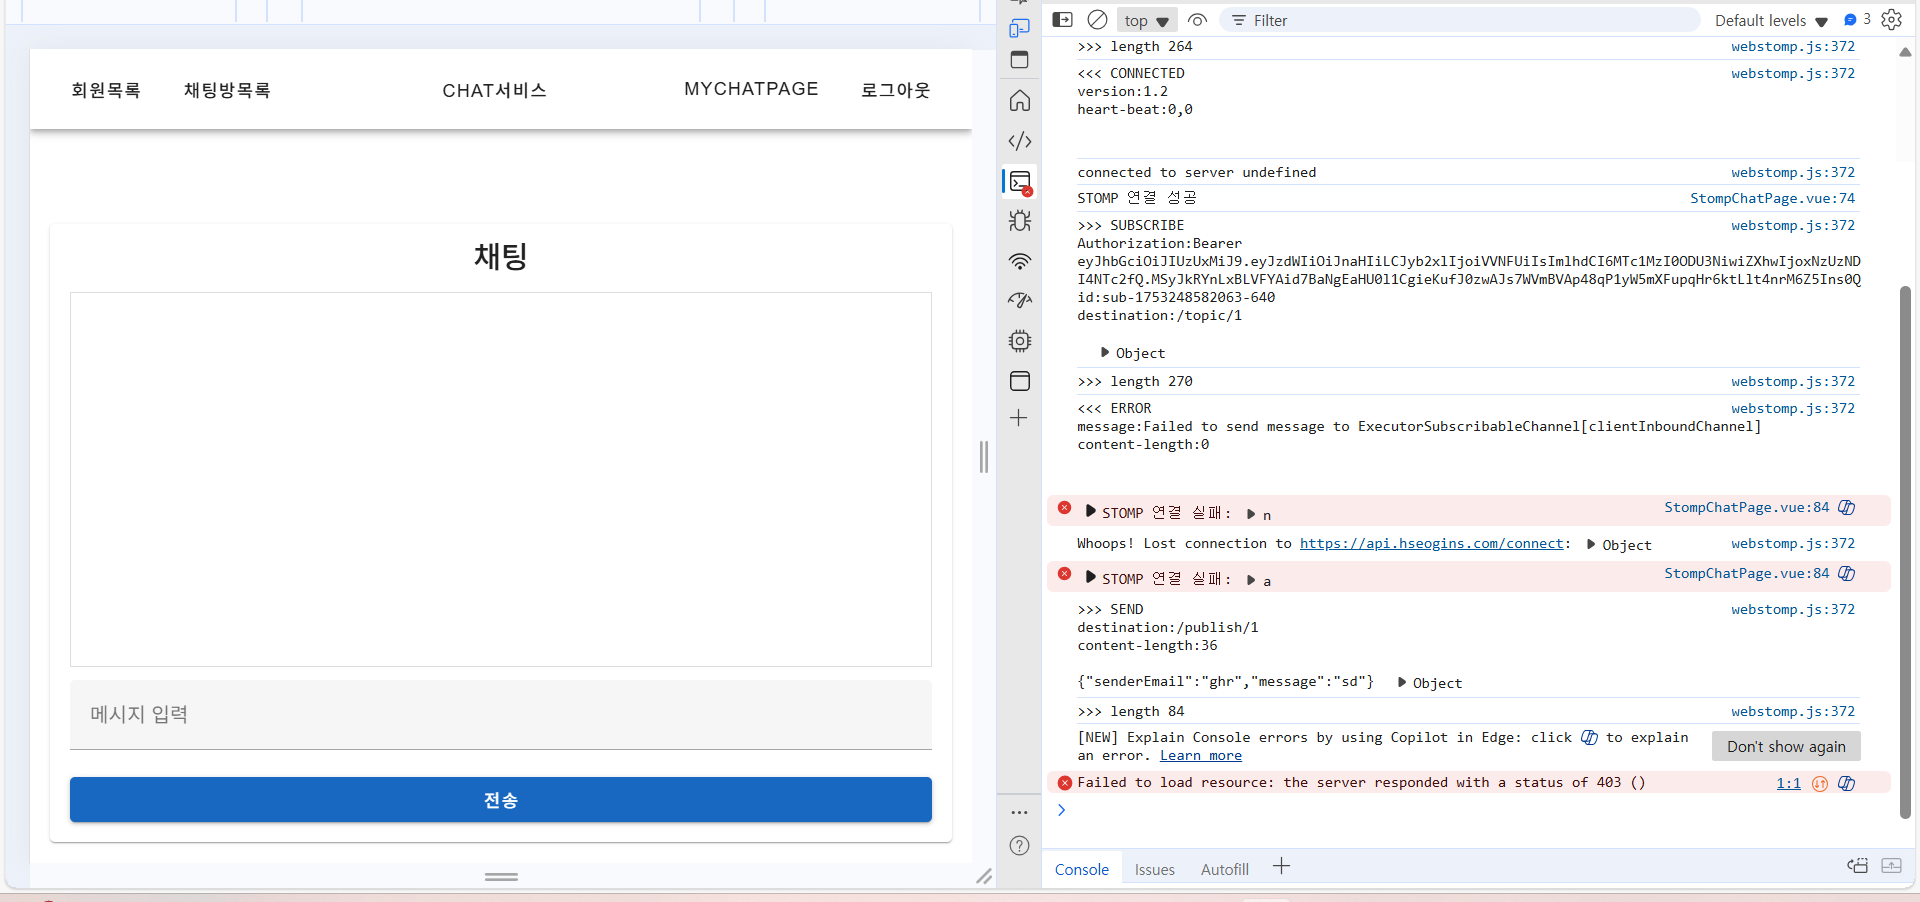Switch to the Console drawer tab
This screenshot has width=1920, height=902.
[x=1082, y=870]
